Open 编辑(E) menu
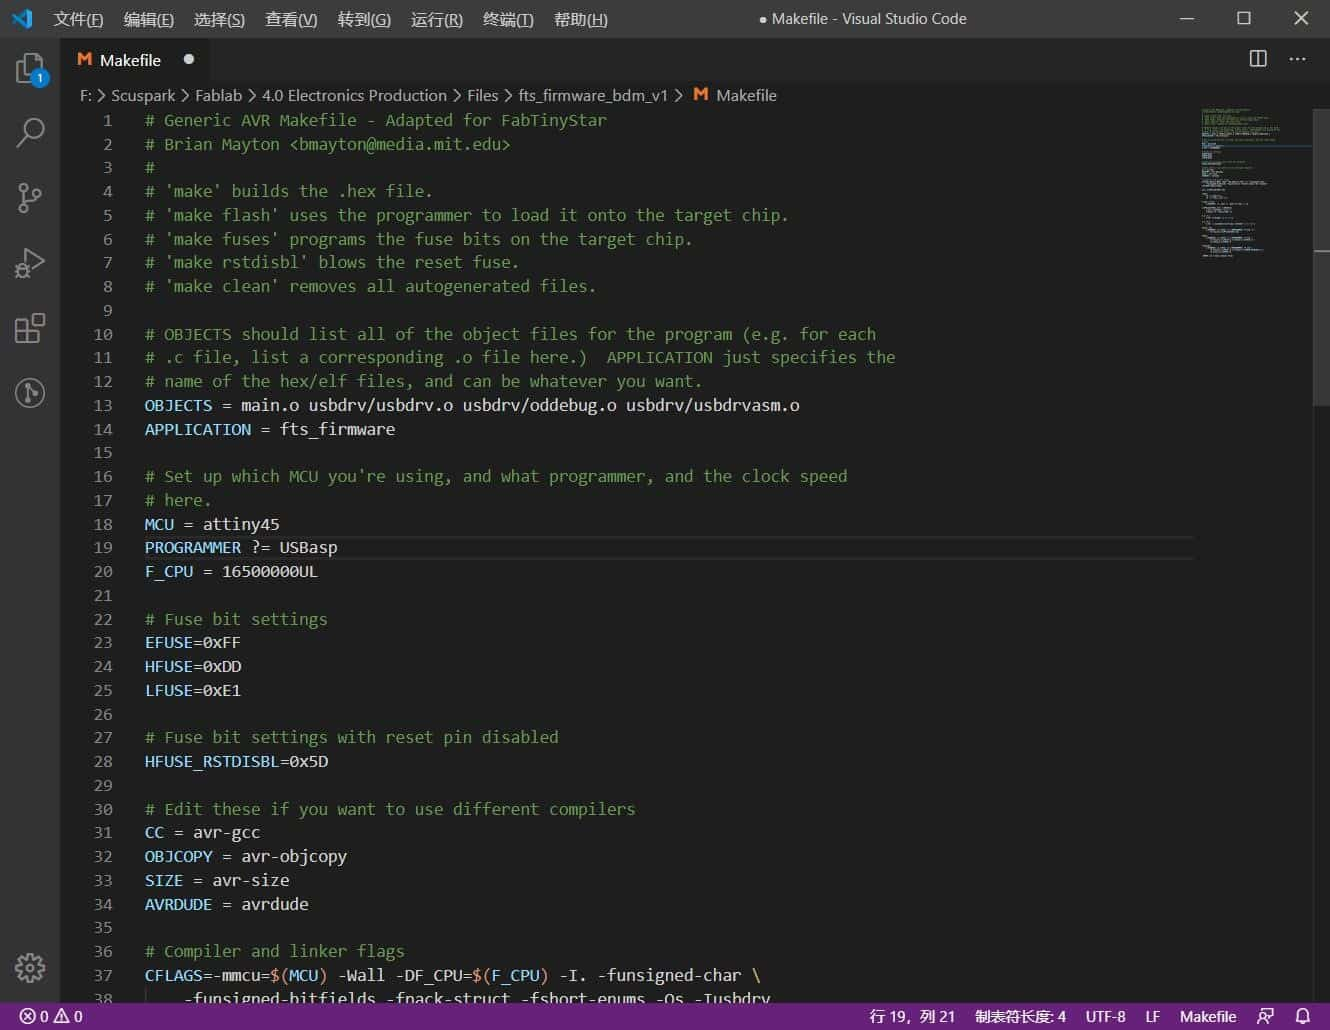 (148, 19)
